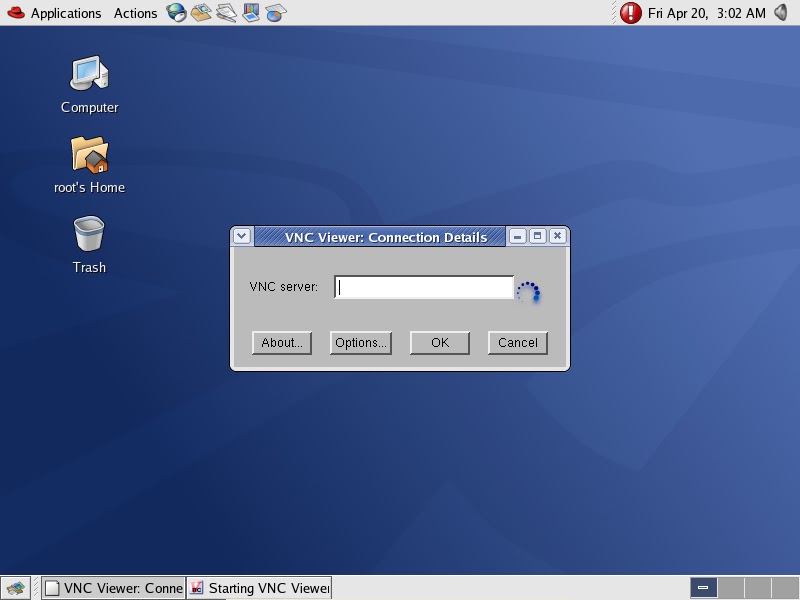The image size is (800, 600).
Task: Open the Actions menu
Action: click(135, 13)
